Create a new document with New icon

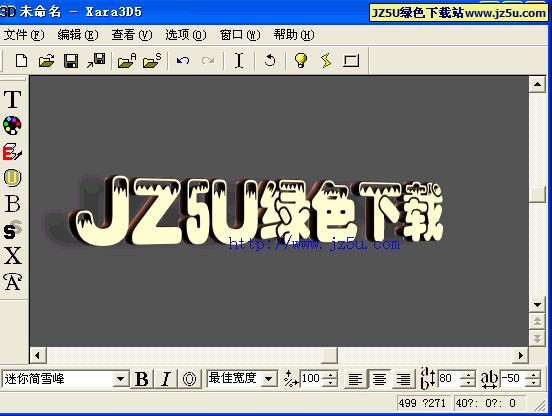[x=21, y=61]
